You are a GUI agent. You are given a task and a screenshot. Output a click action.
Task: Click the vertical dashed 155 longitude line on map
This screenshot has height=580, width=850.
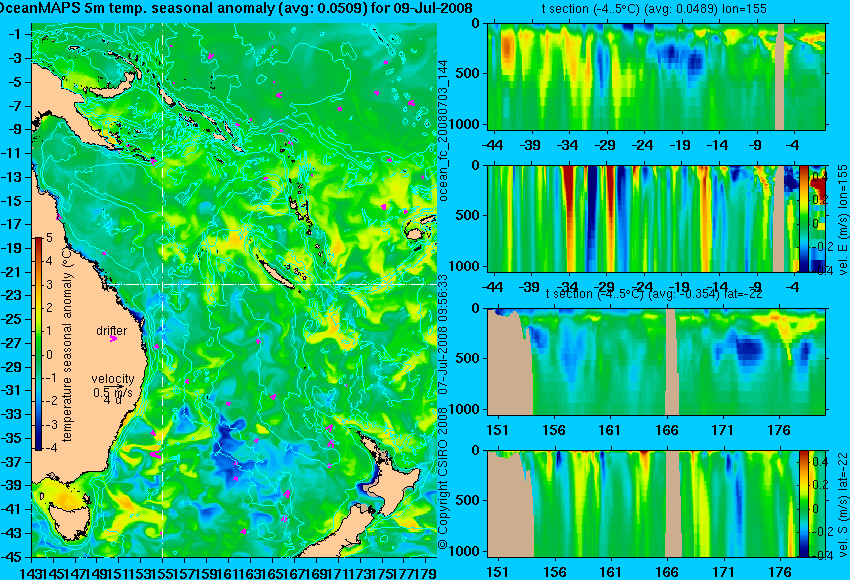[163, 290]
